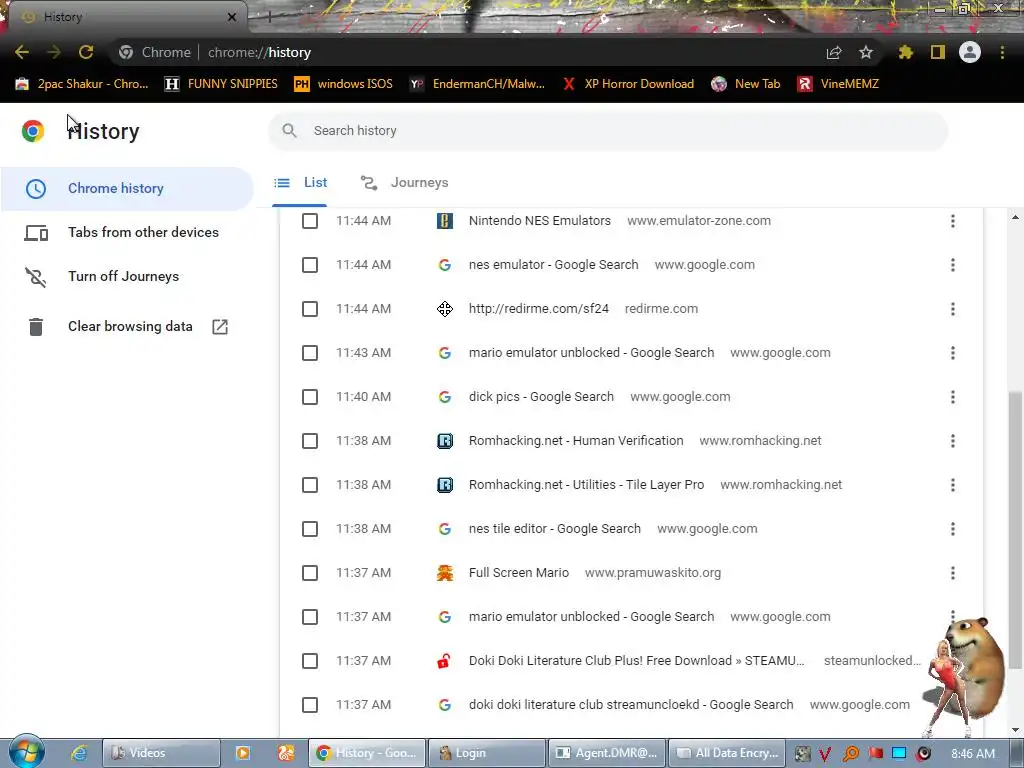The width and height of the screenshot is (1024, 768).
Task: Check the nes tile editor search box
Action: coord(310,529)
